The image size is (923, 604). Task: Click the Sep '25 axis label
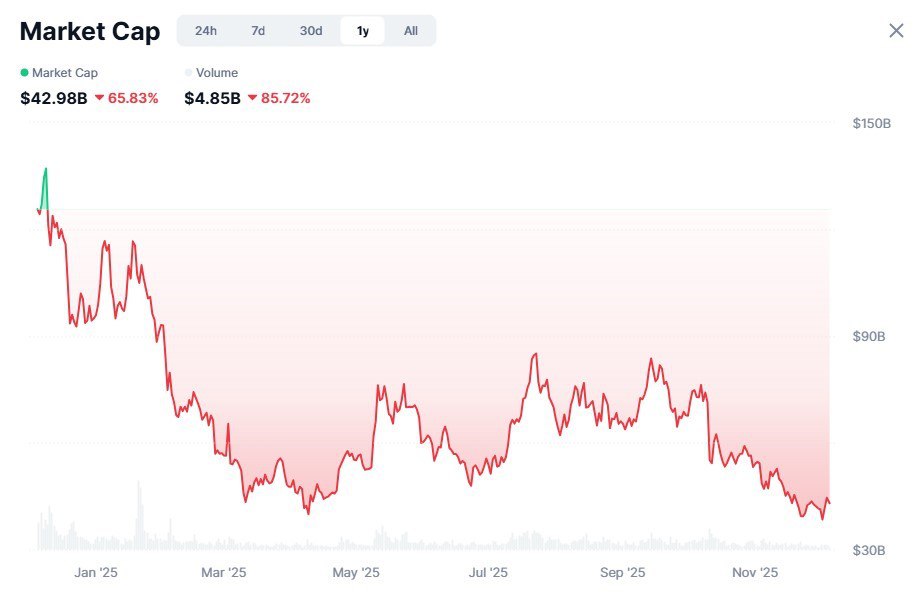pos(623,573)
